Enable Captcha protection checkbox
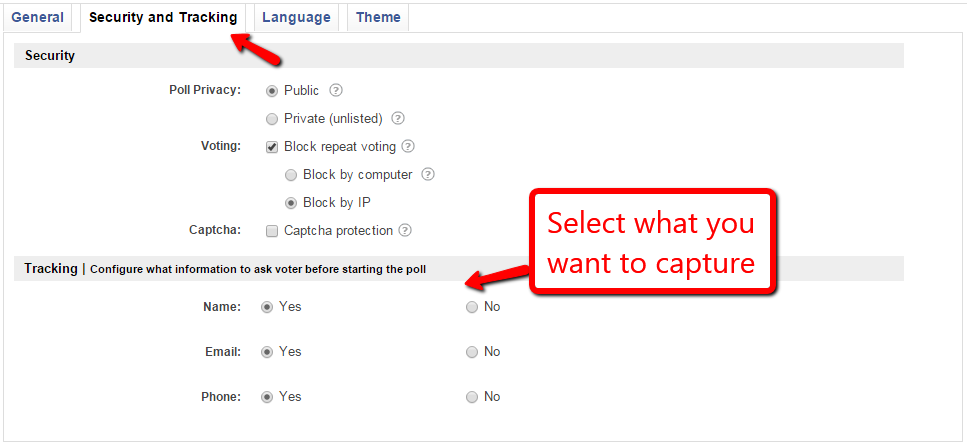 [x=272, y=231]
